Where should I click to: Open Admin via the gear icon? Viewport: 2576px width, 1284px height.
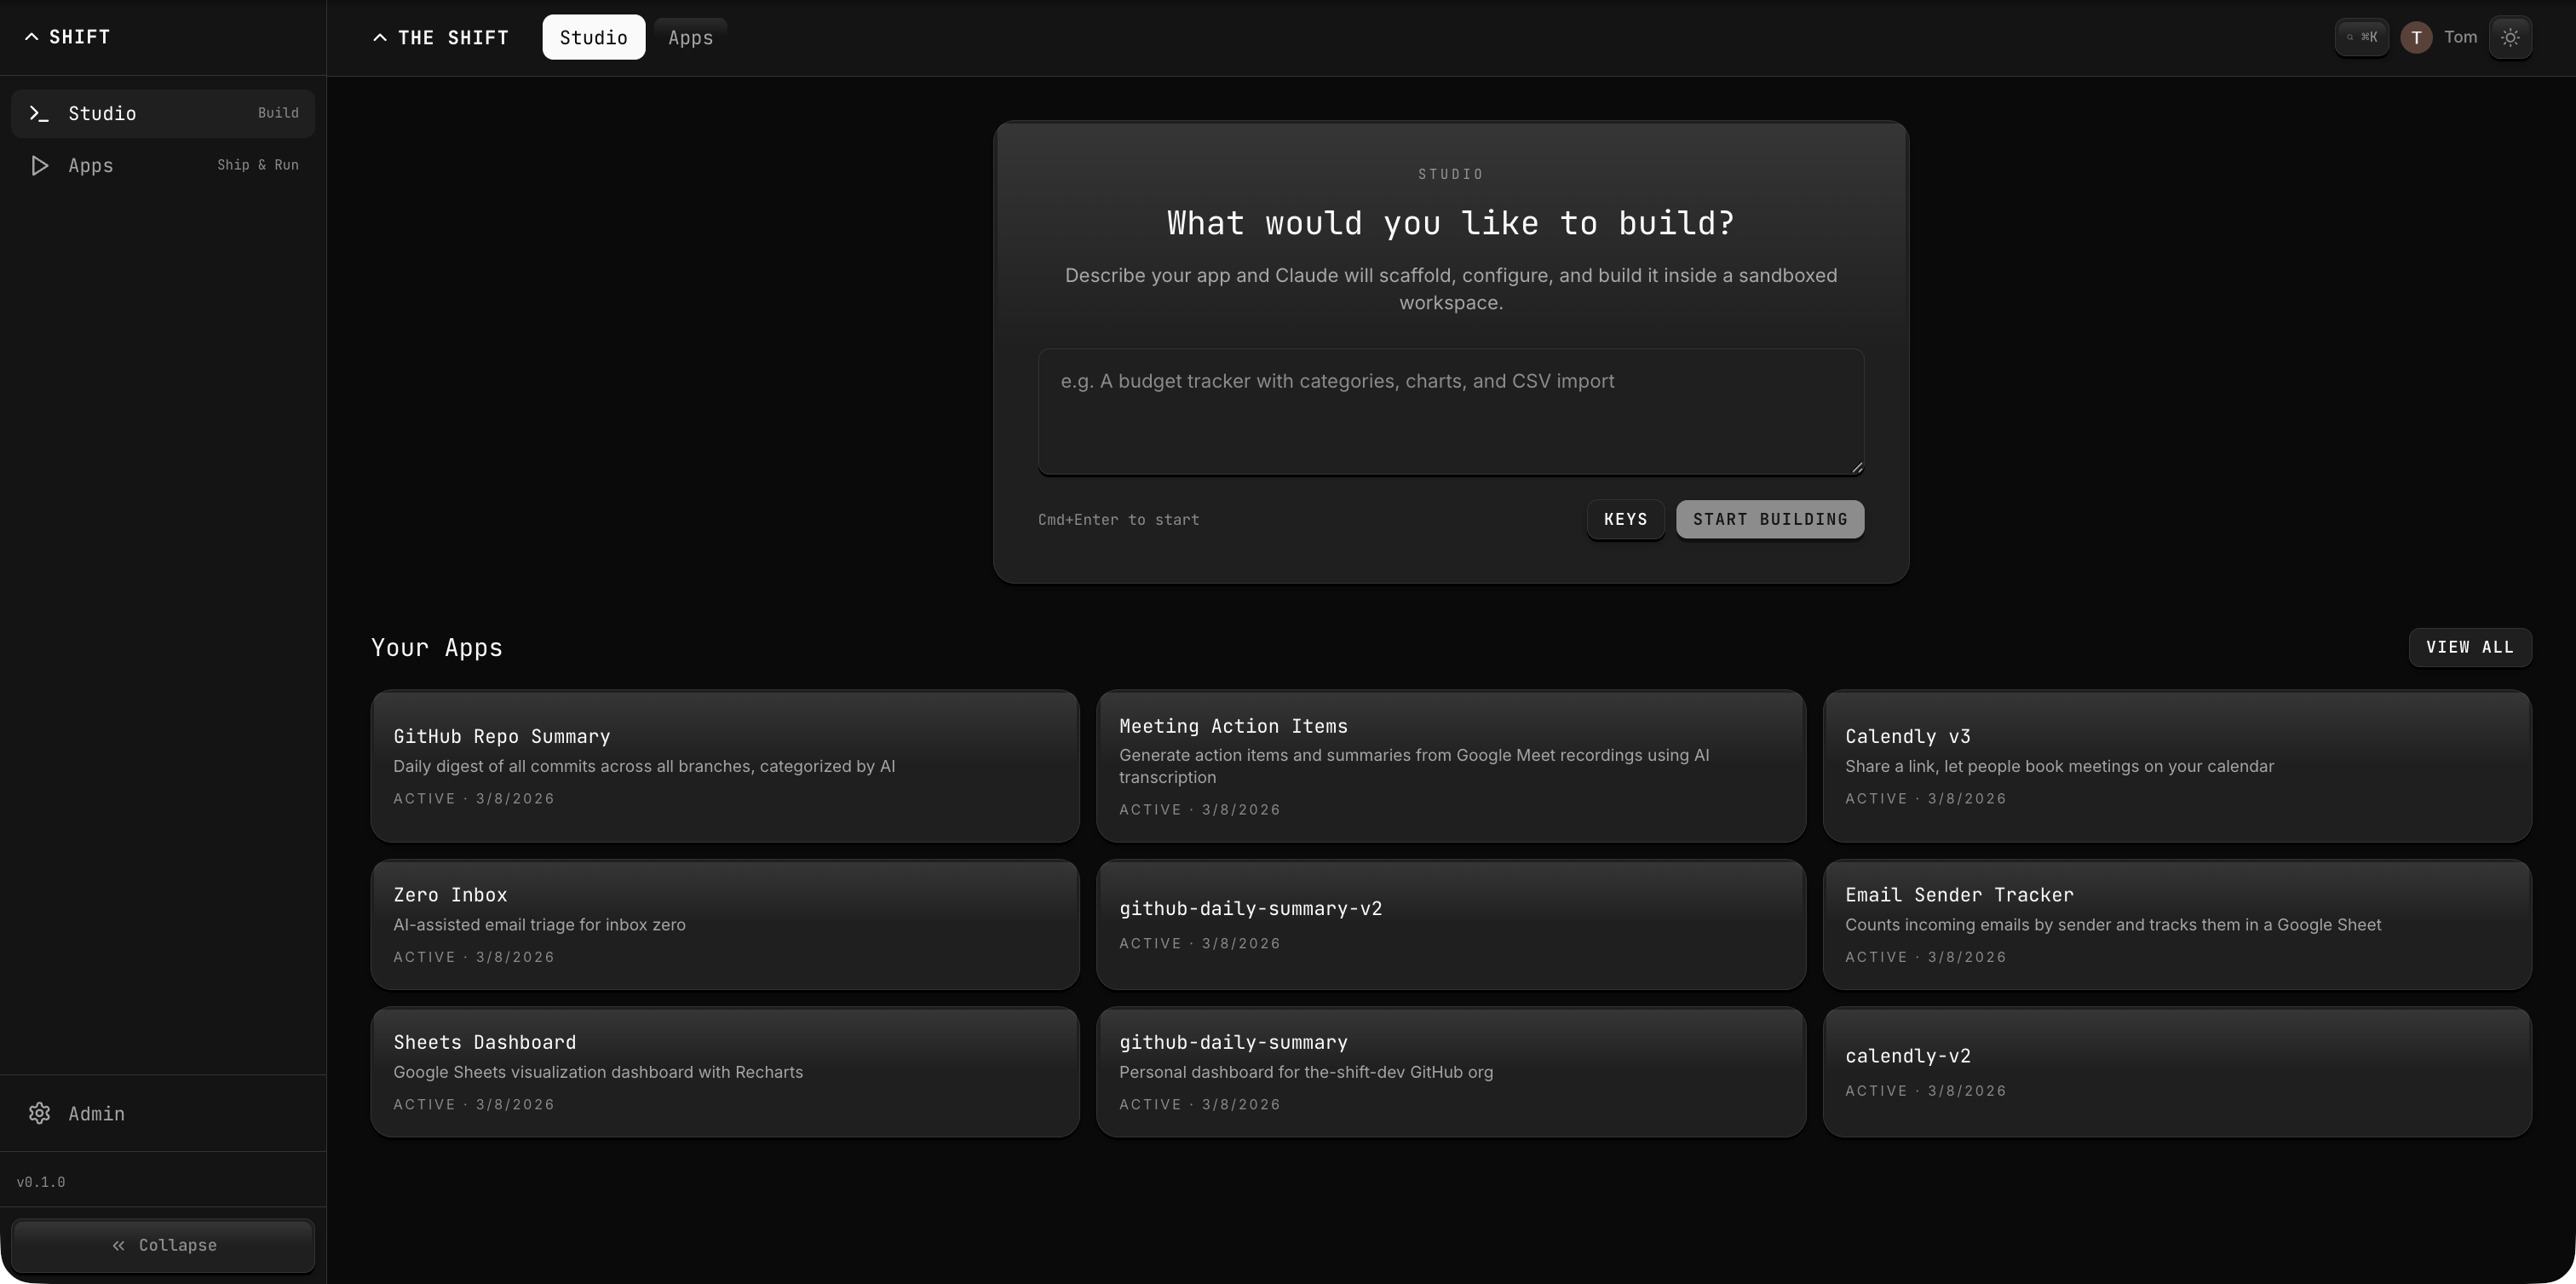[x=40, y=1113]
